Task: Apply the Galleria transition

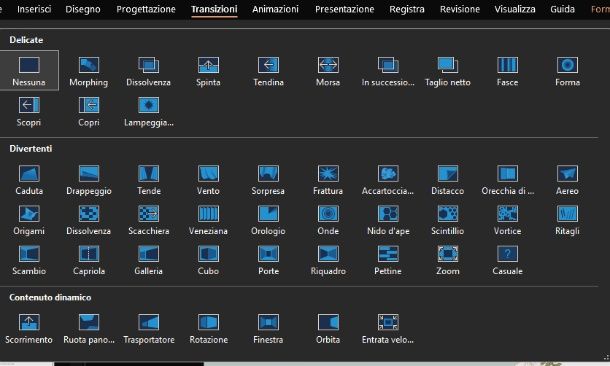Action: [149, 260]
